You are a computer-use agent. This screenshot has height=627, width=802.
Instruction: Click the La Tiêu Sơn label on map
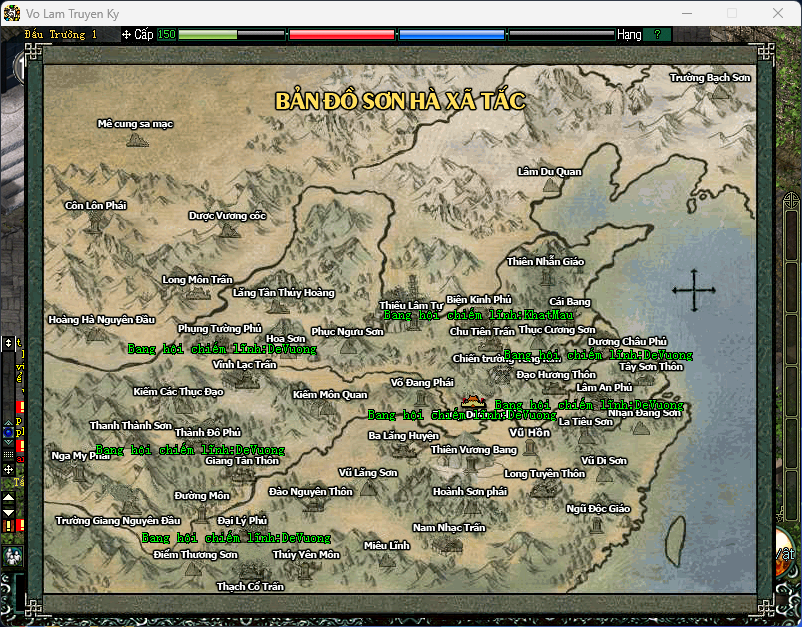[586, 421]
